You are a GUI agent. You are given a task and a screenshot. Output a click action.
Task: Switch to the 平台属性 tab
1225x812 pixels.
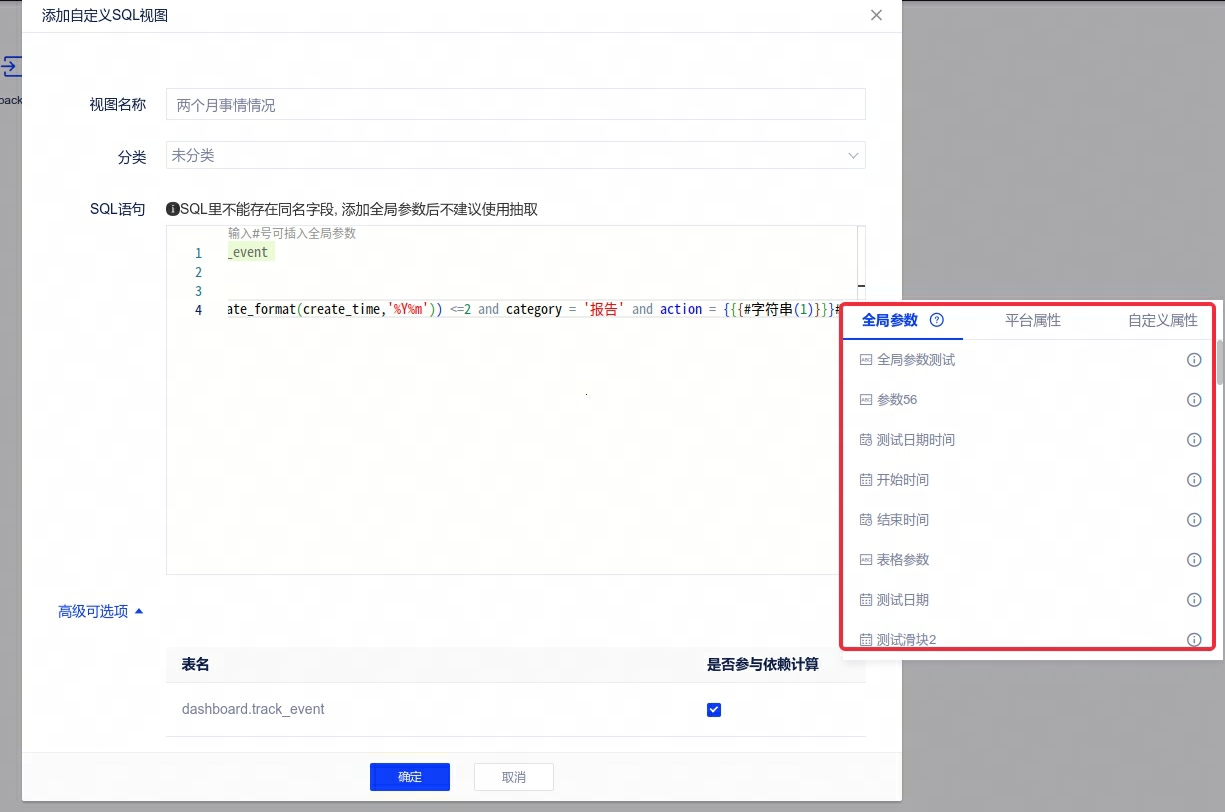(x=1032, y=321)
